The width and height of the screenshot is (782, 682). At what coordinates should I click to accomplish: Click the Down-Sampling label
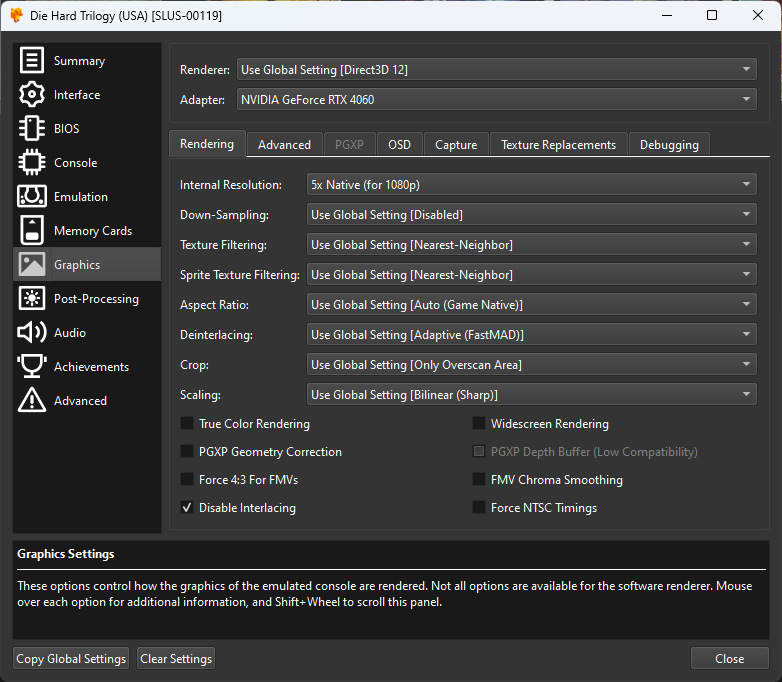pyautogui.click(x=224, y=215)
